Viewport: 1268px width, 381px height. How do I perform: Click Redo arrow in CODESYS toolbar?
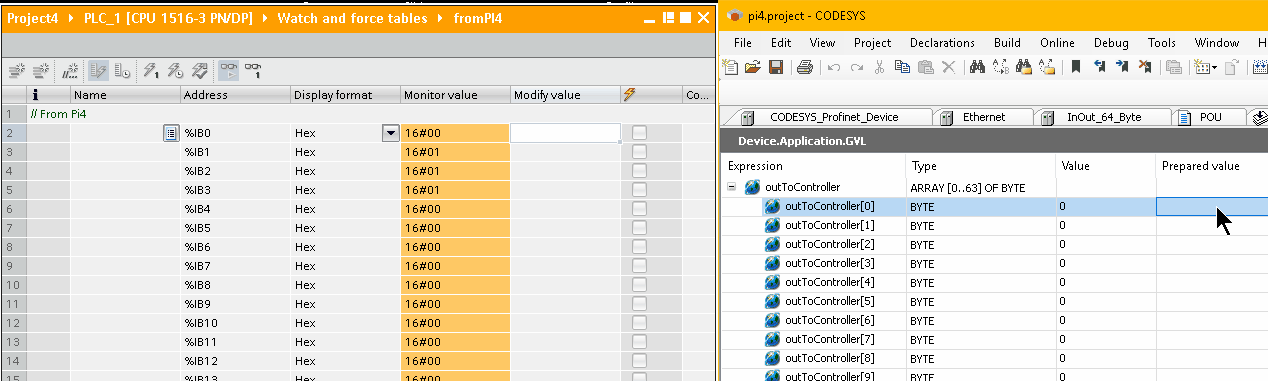(857, 68)
